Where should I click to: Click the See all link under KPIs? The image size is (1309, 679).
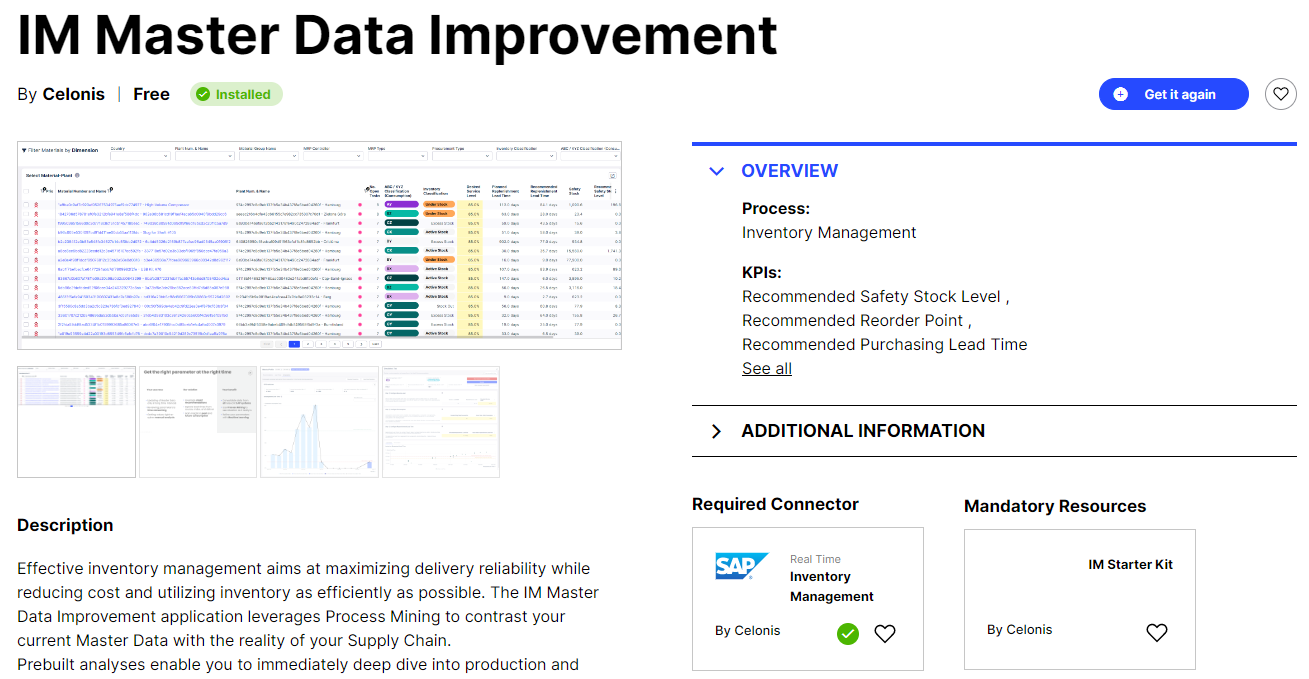coord(766,368)
